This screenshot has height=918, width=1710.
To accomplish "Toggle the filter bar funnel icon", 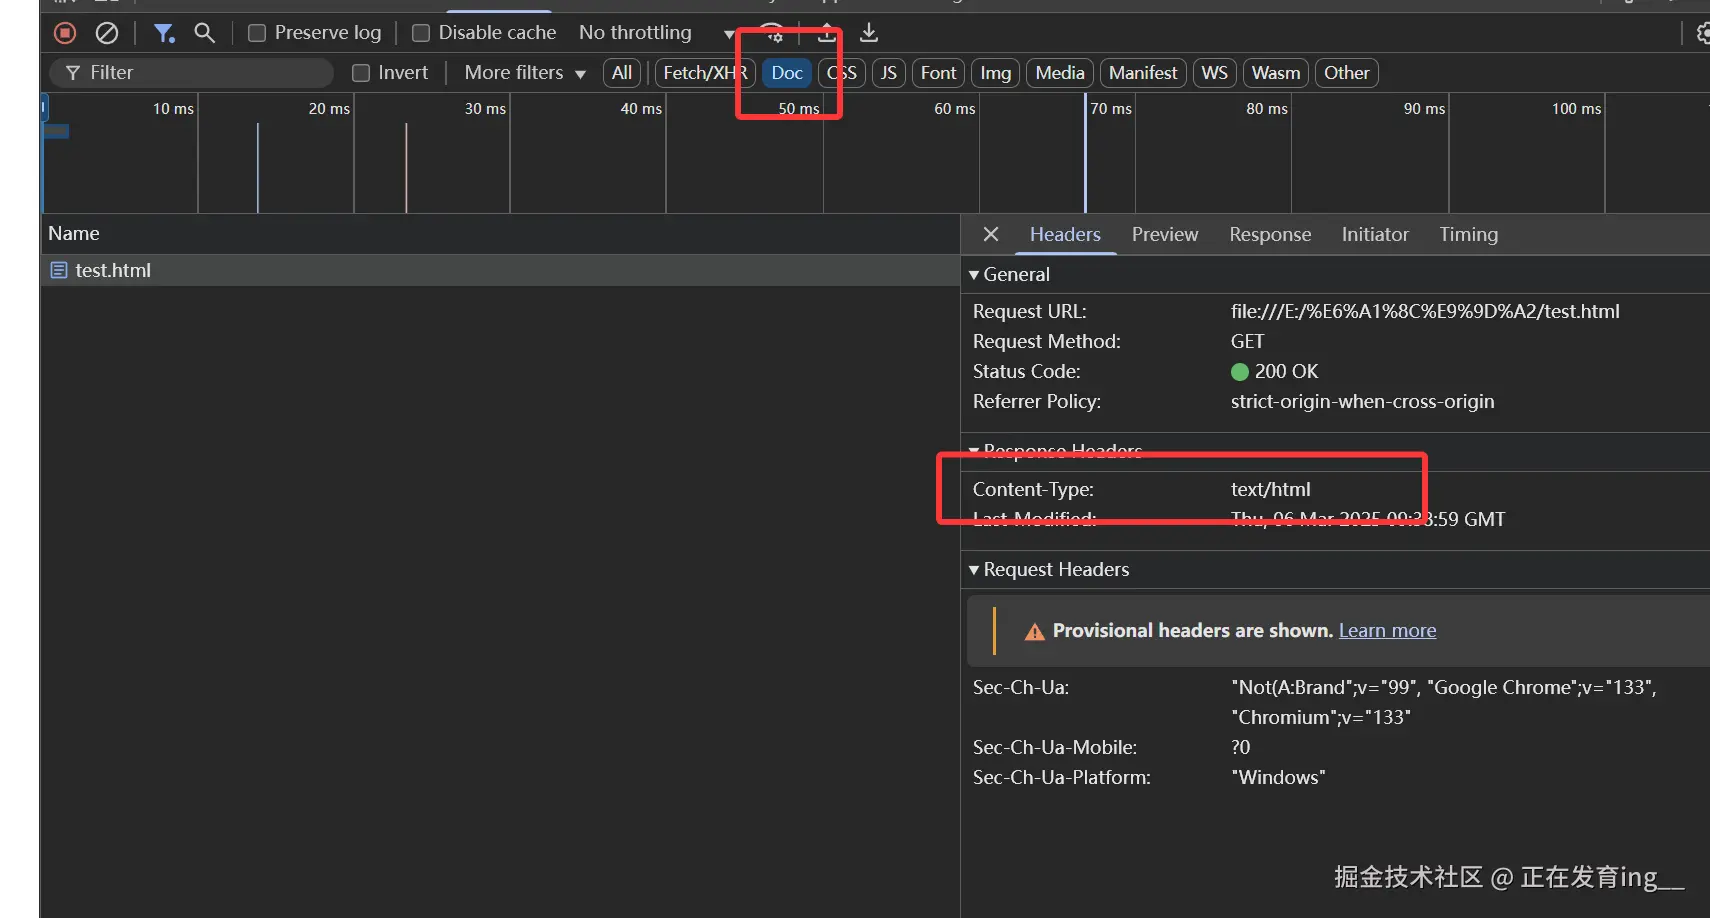I will pos(164,33).
